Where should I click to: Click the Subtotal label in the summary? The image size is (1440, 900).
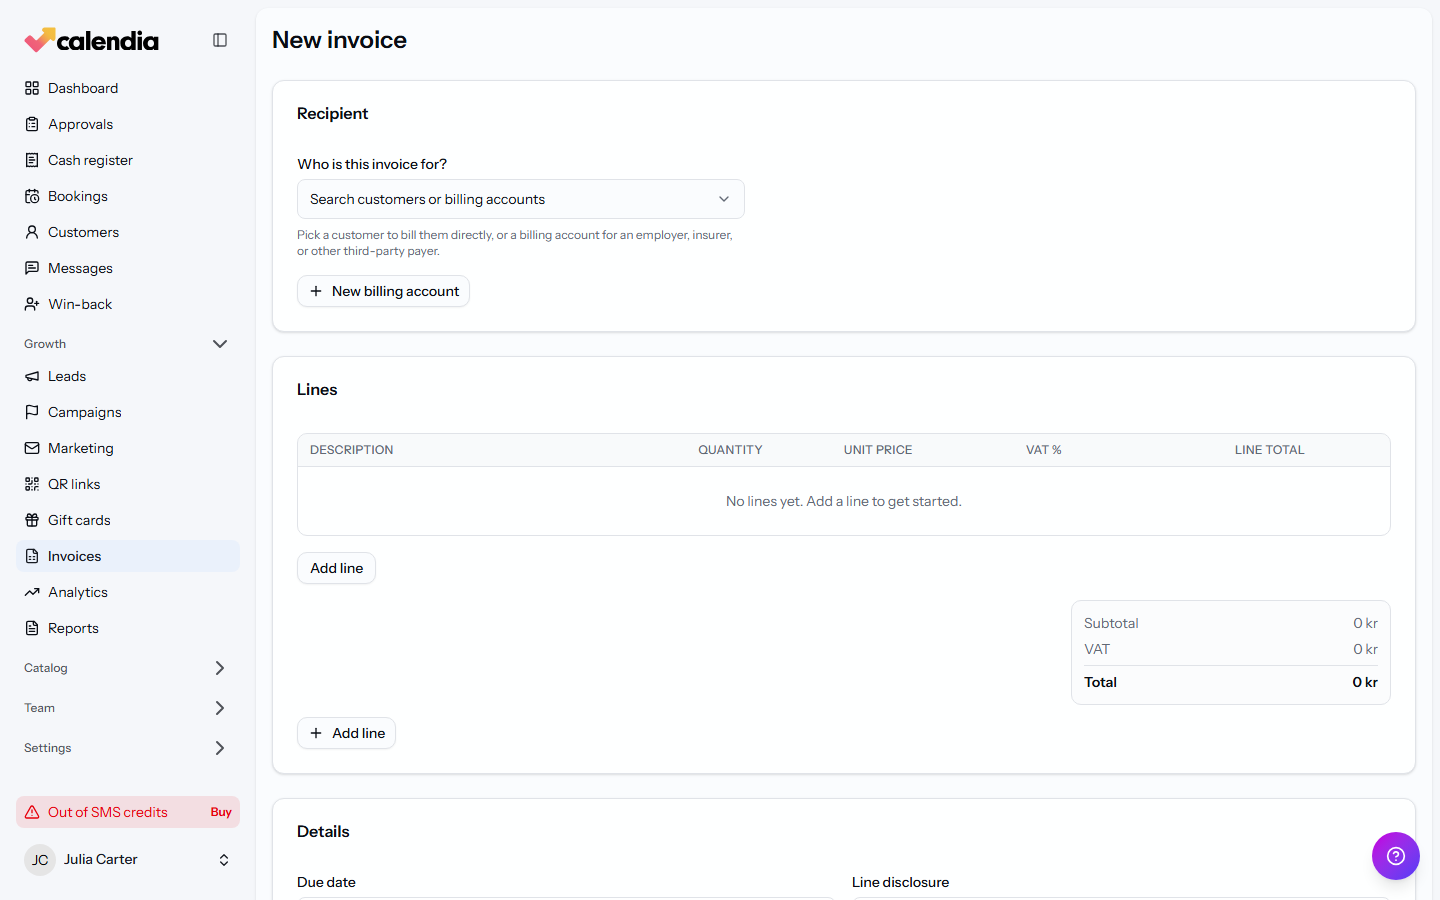[1111, 623]
